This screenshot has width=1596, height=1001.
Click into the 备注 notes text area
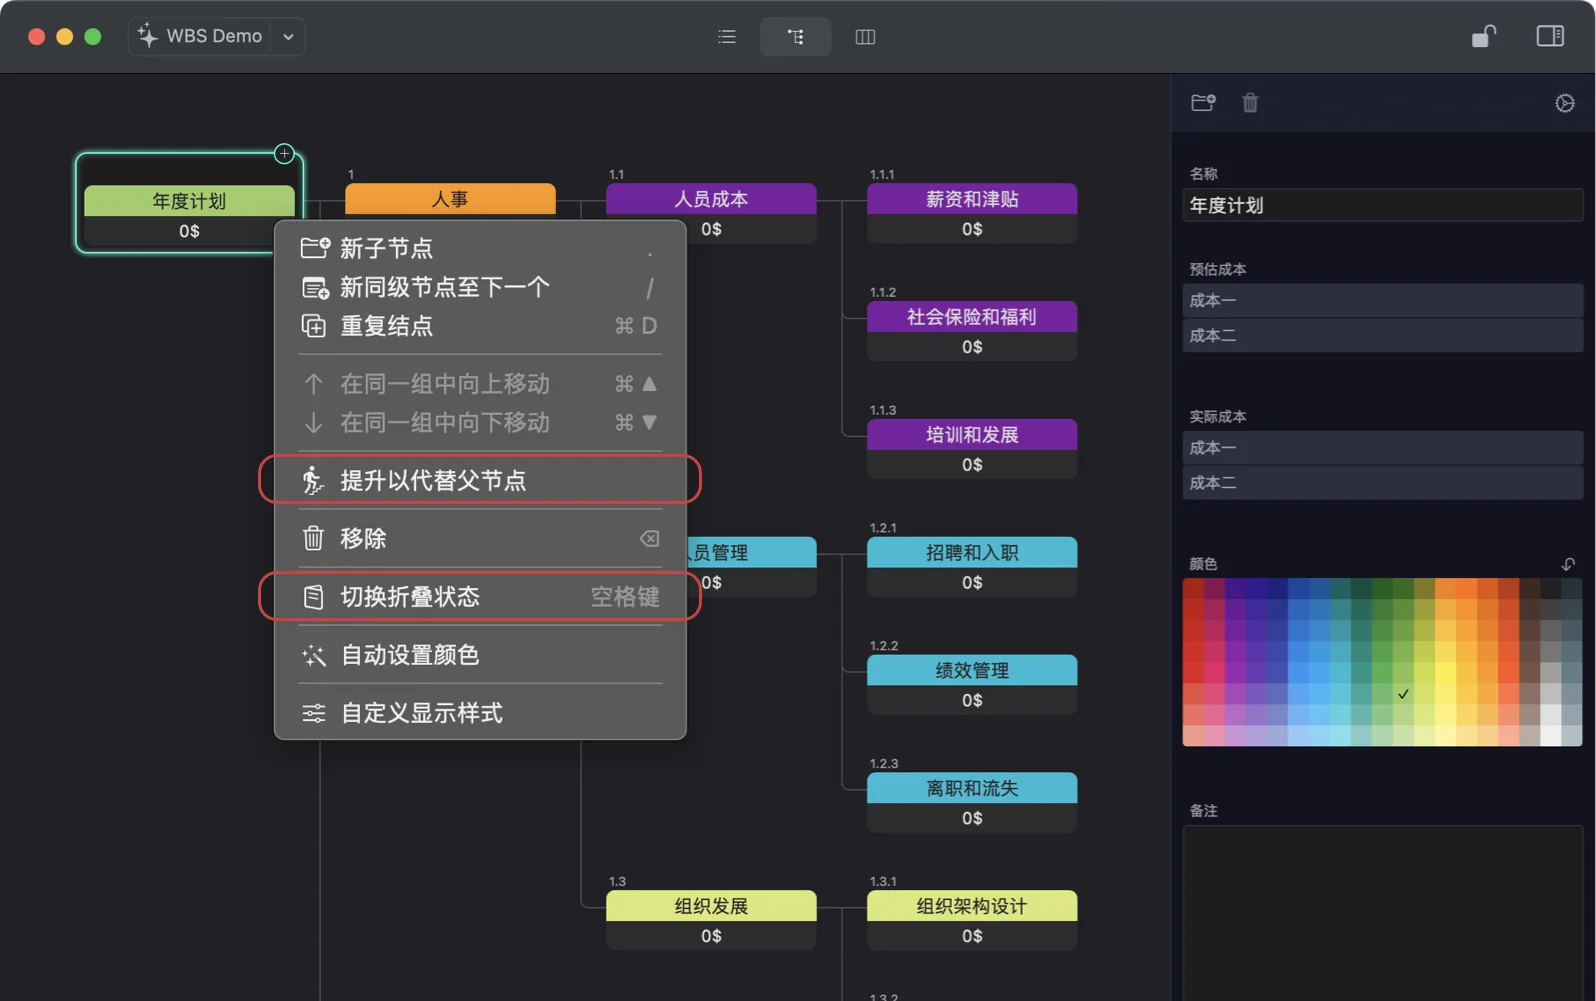click(x=1382, y=912)
